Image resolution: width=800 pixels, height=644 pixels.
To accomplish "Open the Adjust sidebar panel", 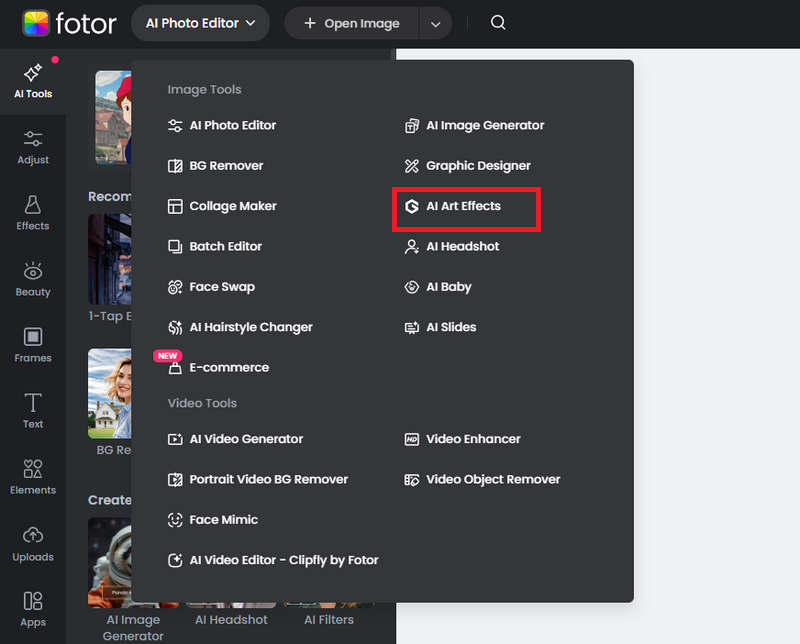I will point(33,147).
